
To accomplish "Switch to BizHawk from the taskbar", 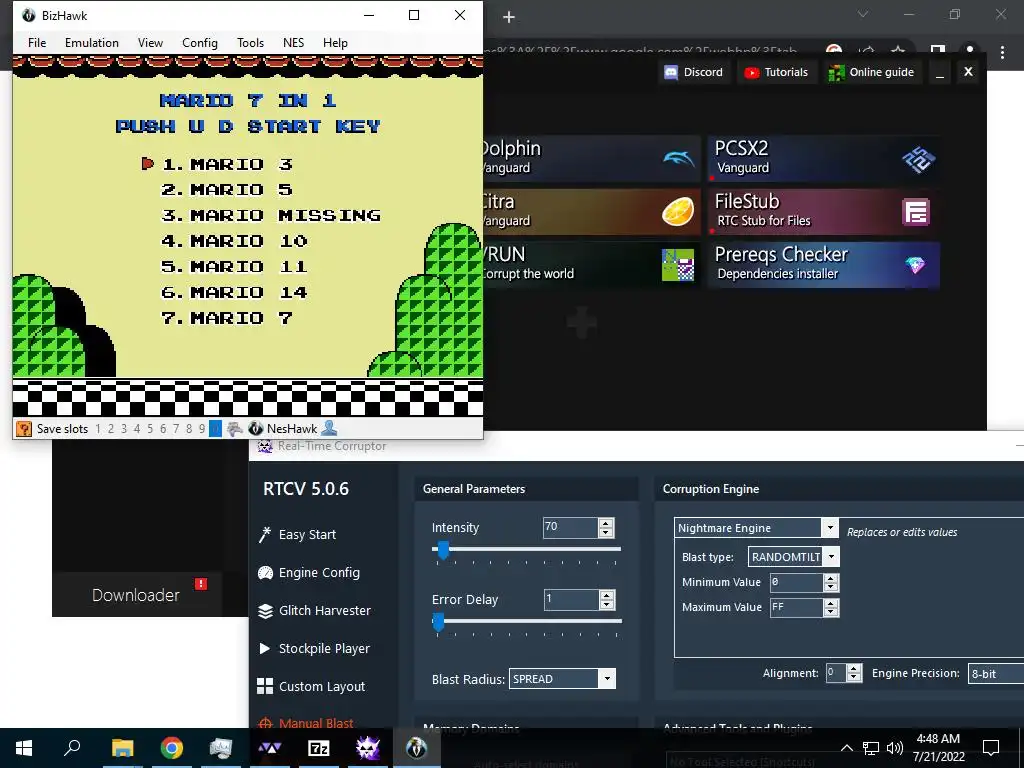I will [416, 748].
